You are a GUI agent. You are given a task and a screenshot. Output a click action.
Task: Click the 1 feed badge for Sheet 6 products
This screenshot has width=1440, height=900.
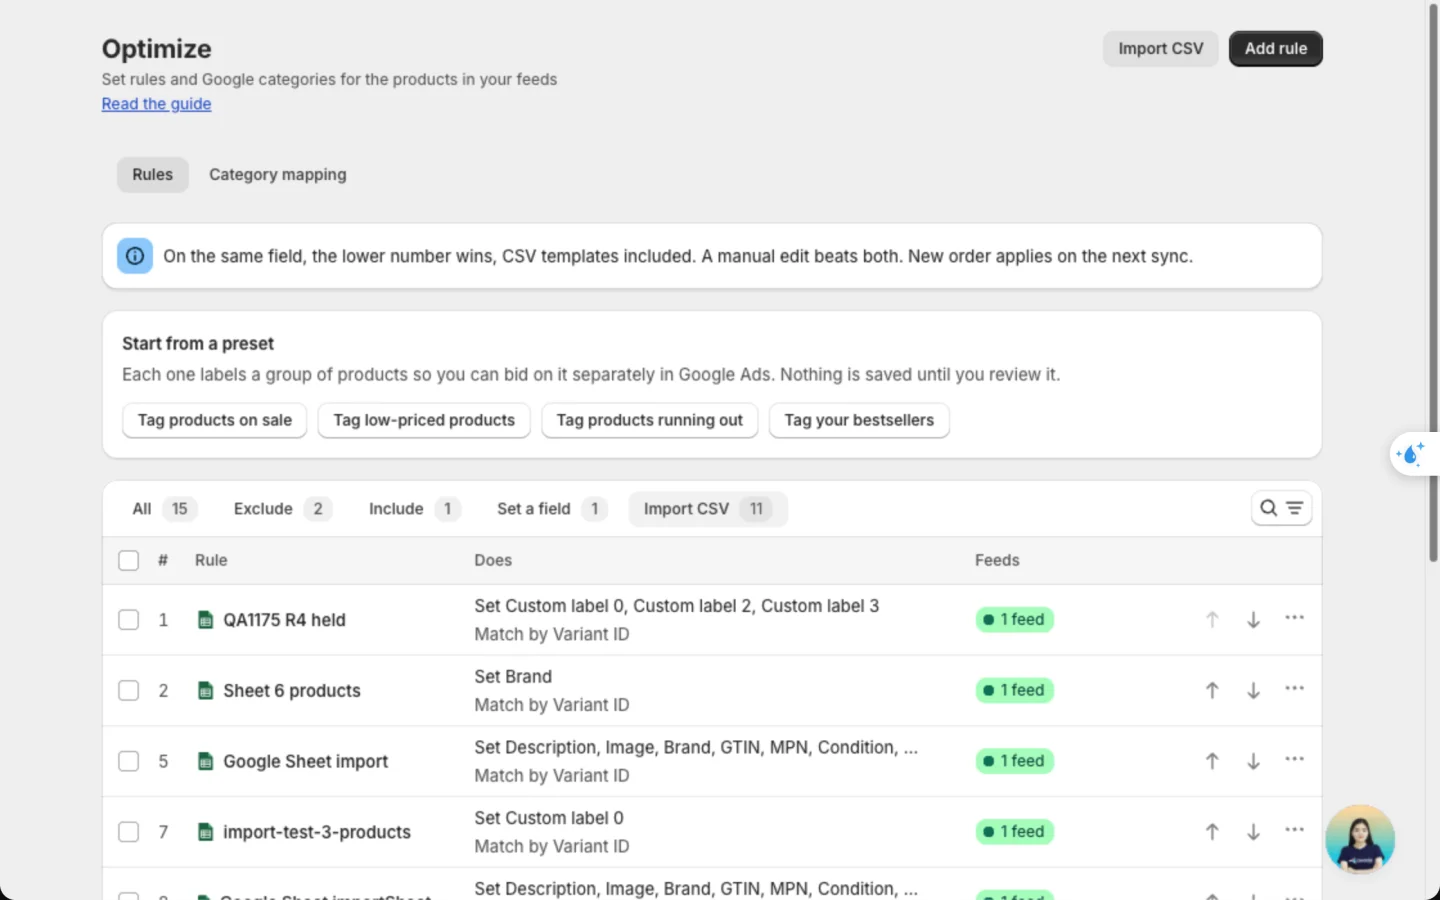tap(1015, 691)
